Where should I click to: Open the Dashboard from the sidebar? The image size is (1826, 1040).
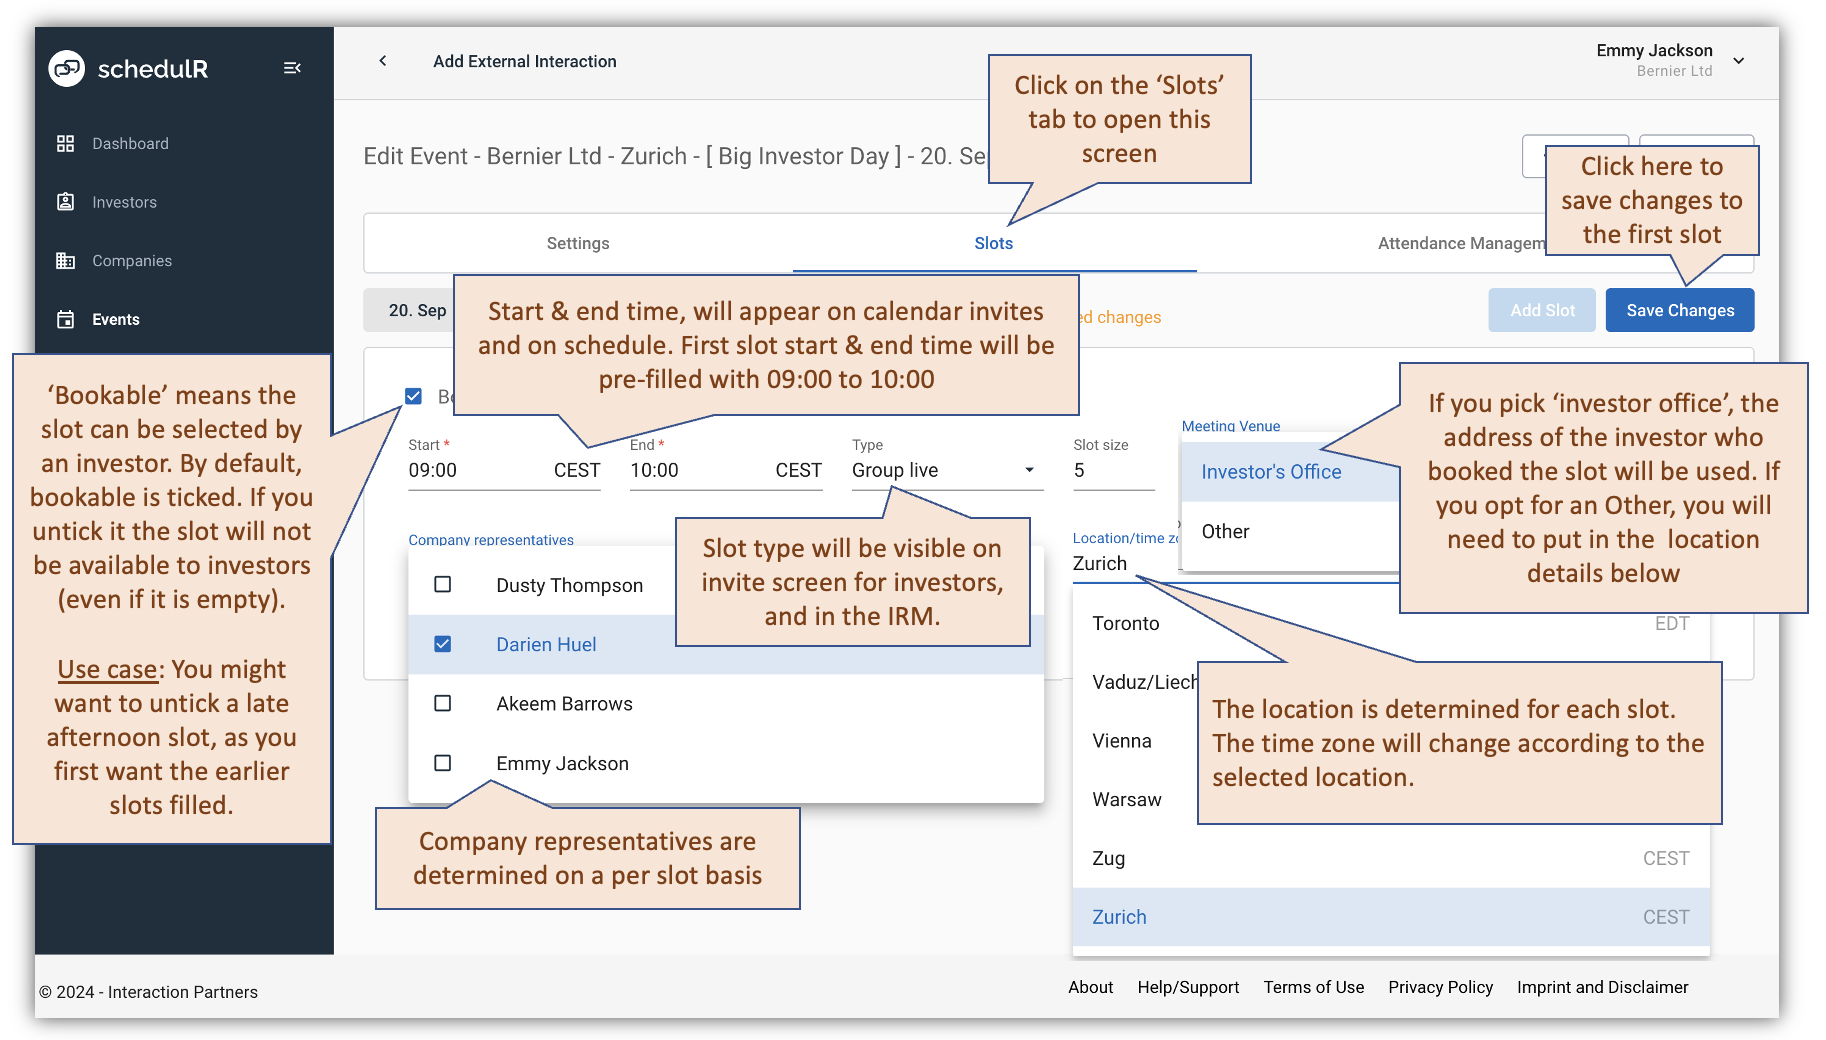[x=130, y=143]
